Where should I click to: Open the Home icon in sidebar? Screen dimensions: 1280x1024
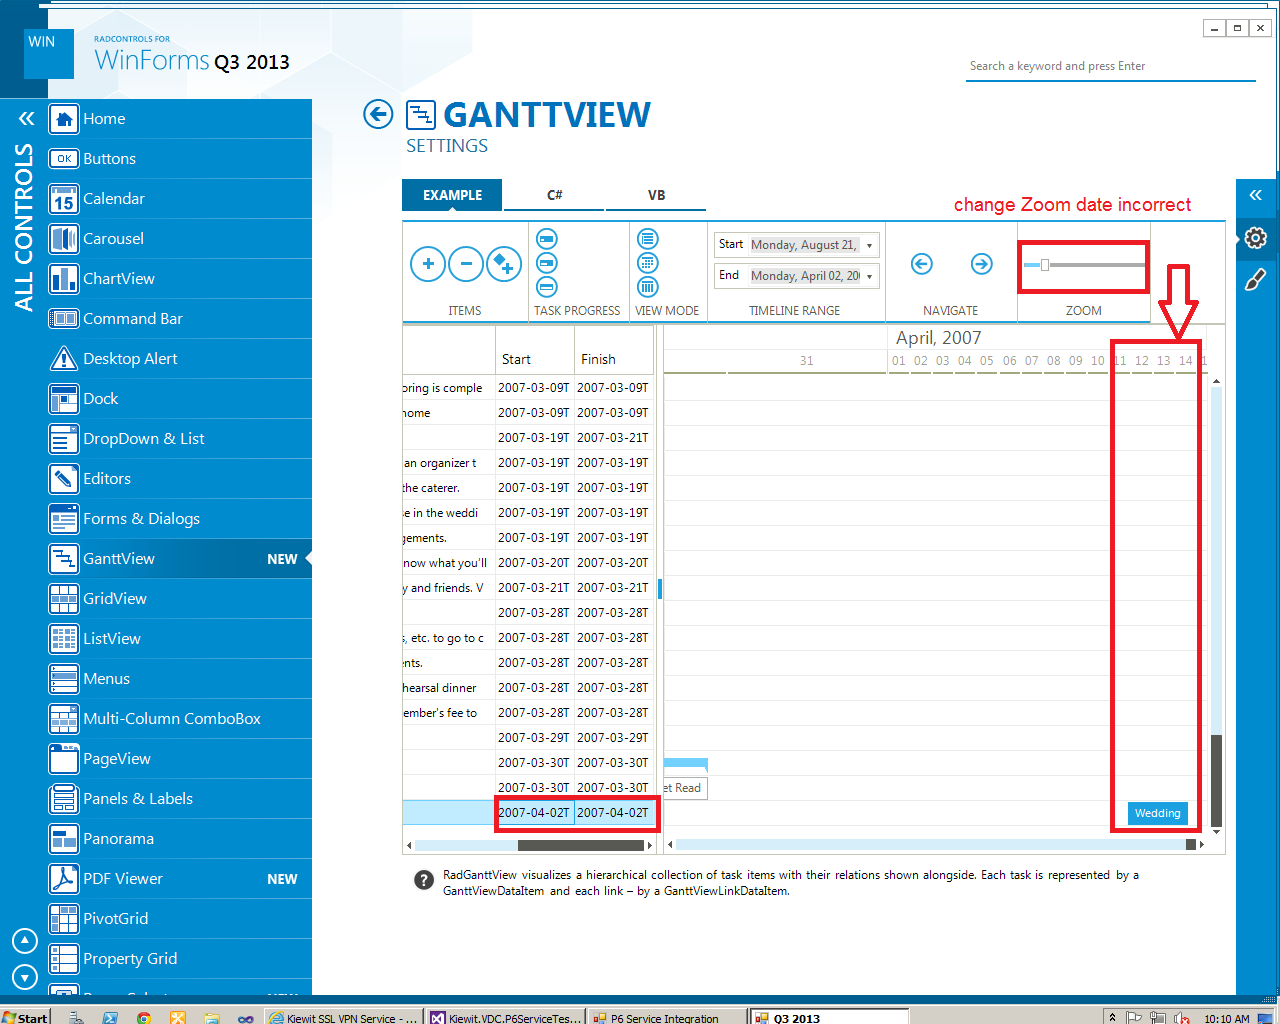tap(64, 119)
